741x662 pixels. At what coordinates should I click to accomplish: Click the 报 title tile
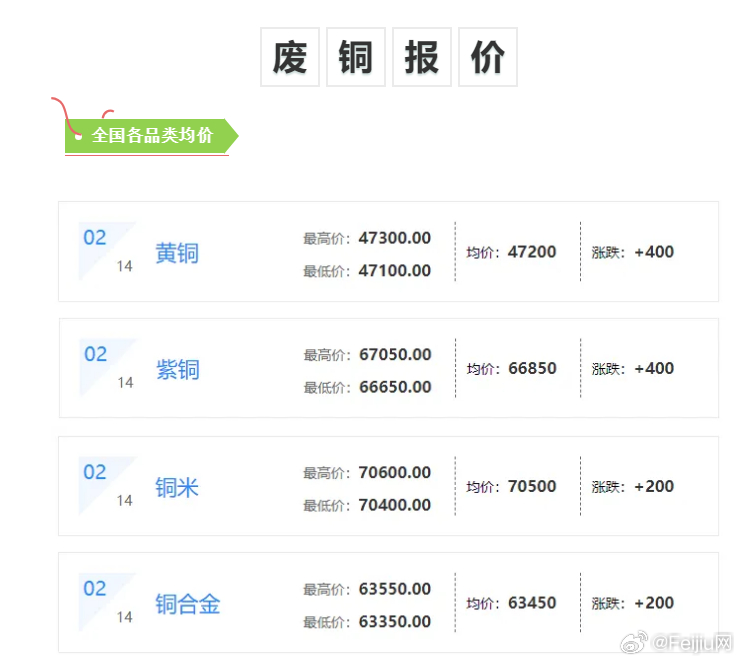point(422,57)
